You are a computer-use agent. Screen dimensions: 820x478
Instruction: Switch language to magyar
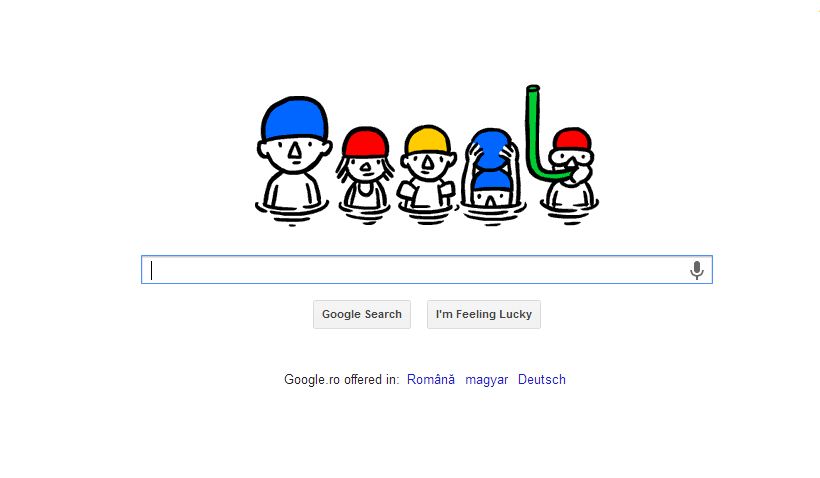487,380
